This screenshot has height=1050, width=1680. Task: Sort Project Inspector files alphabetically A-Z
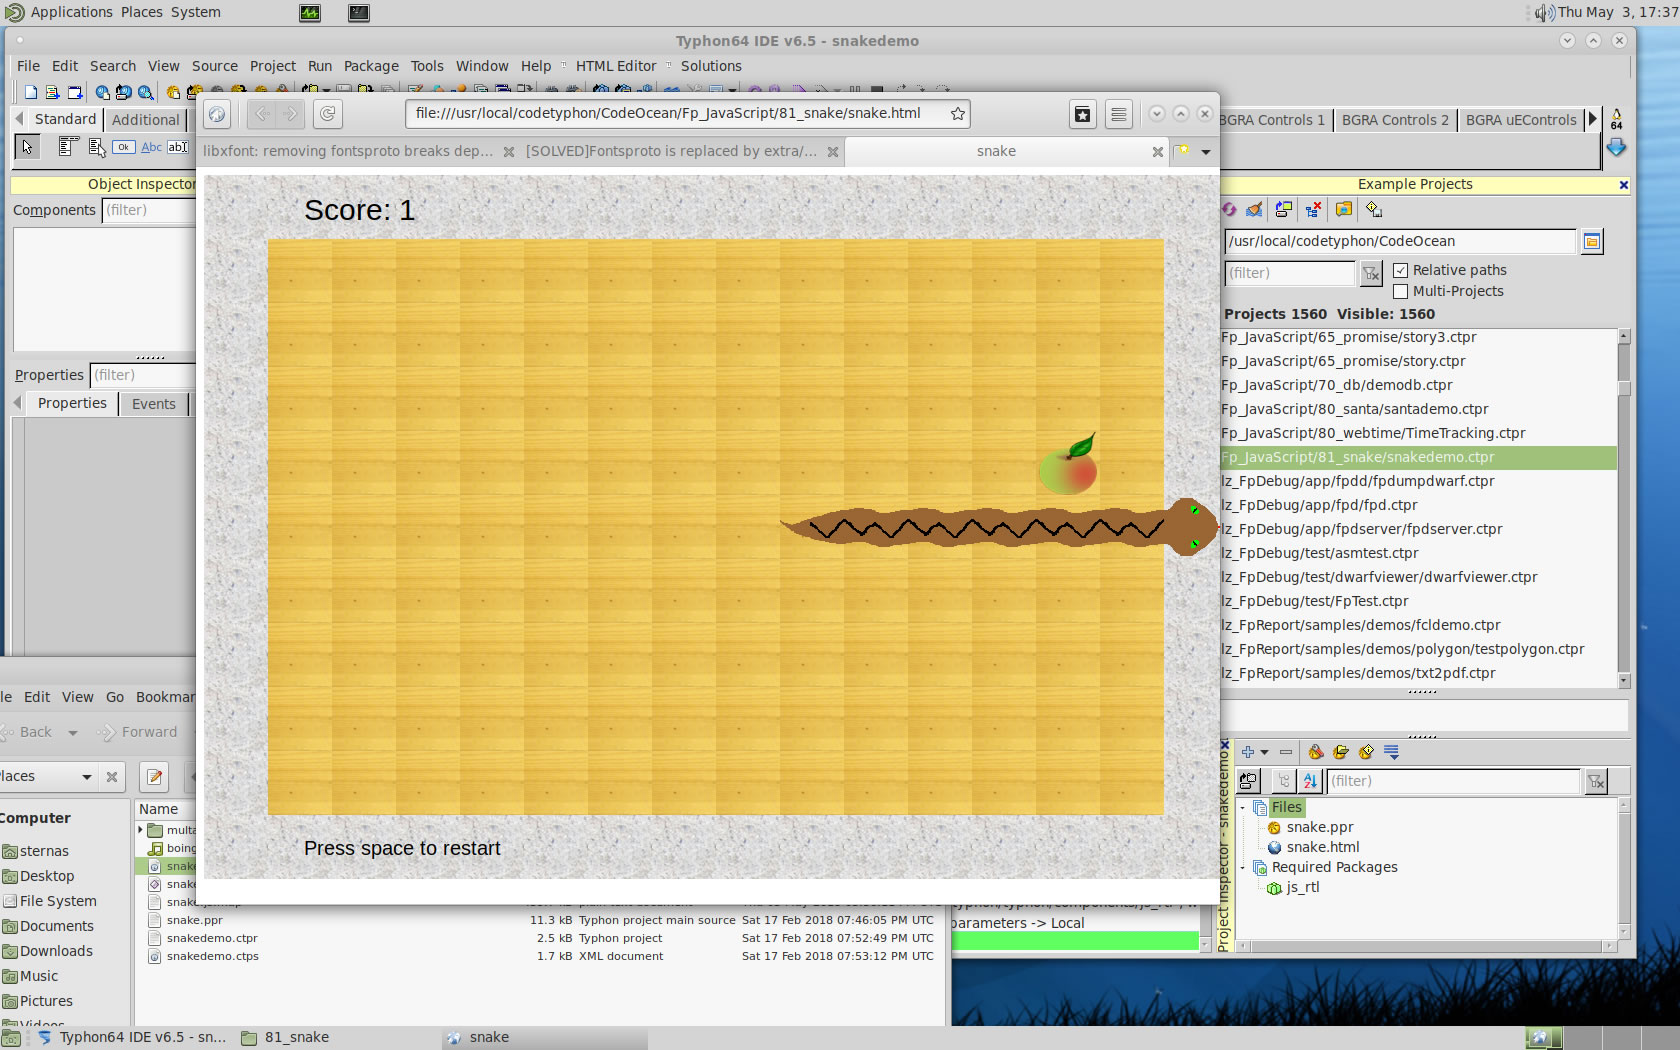[1310, 781]
